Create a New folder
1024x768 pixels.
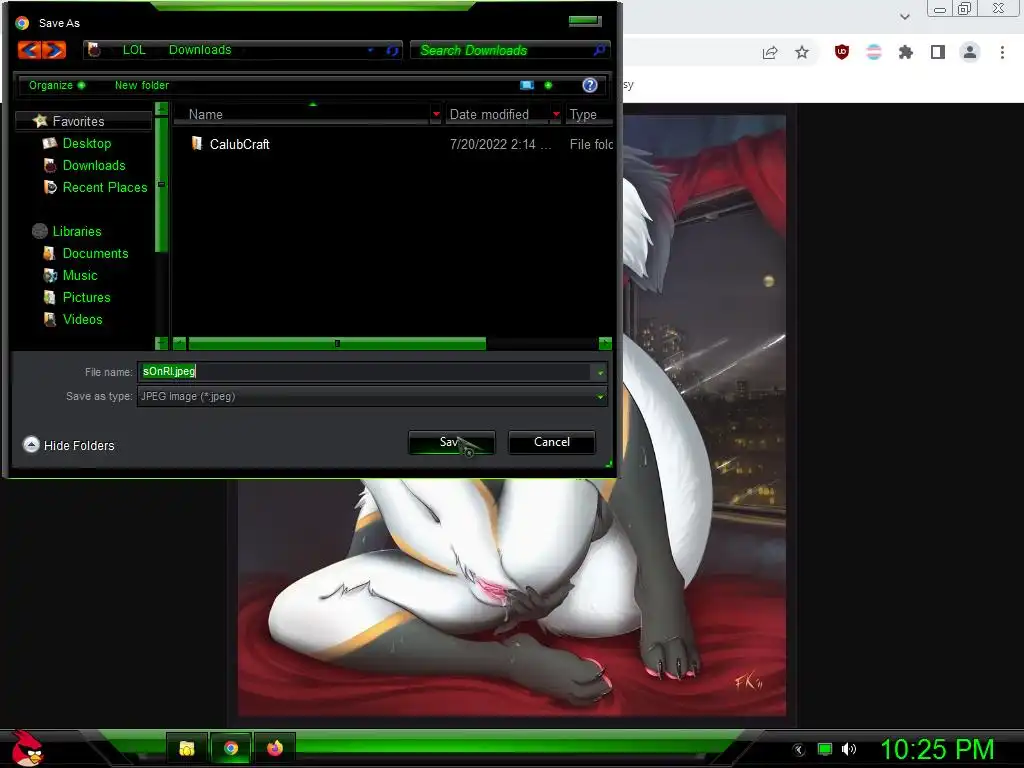142,85
